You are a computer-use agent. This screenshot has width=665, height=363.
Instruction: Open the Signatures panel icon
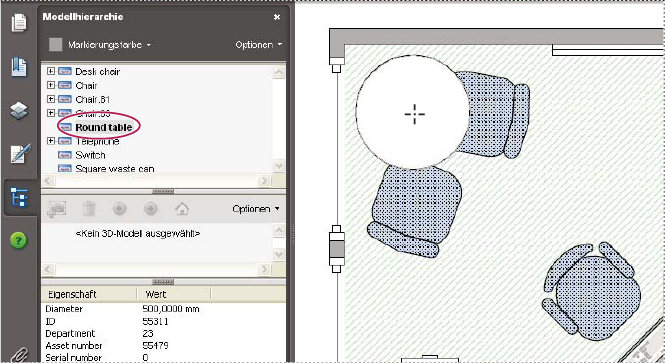coord(20,154)
